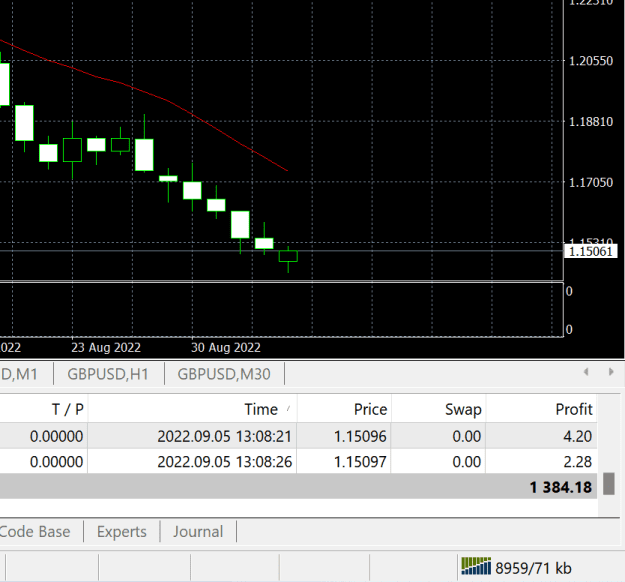Click connection status bars icon
Image resolution: width=625 pixels, height=582 pixels.
coord(476,566)
